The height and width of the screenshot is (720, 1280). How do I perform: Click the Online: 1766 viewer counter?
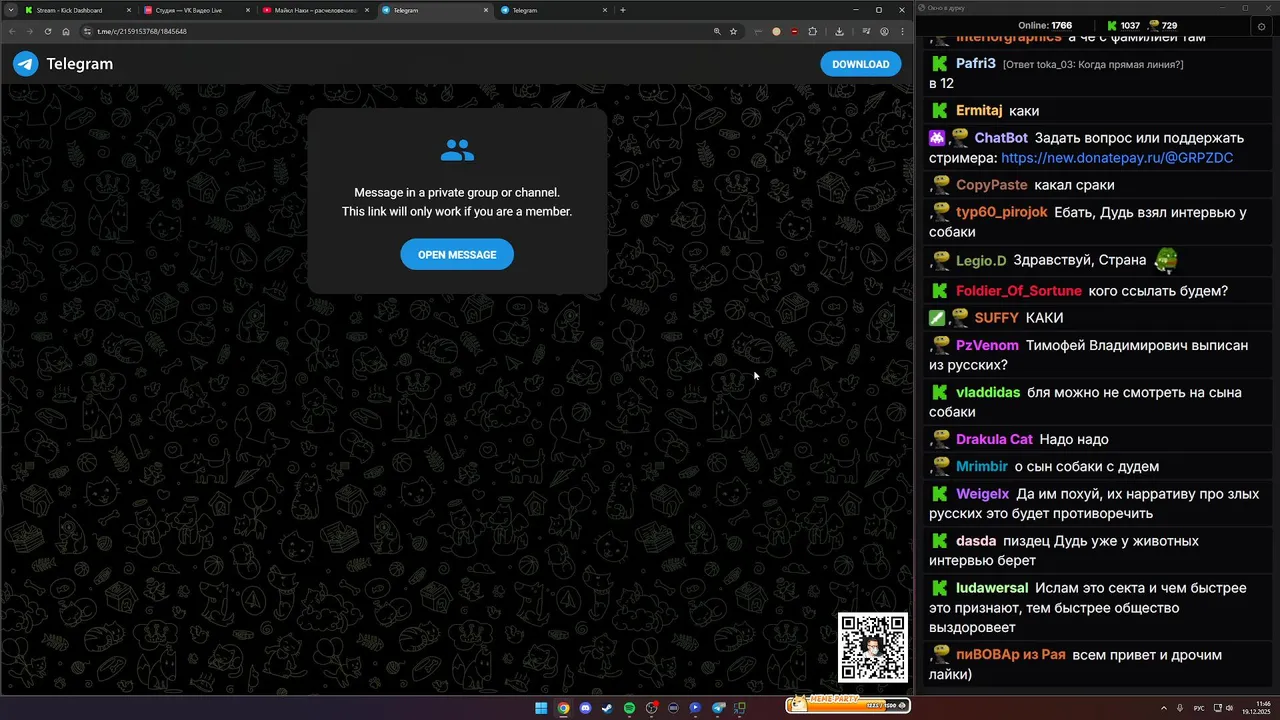click(x=1045, y=25)
